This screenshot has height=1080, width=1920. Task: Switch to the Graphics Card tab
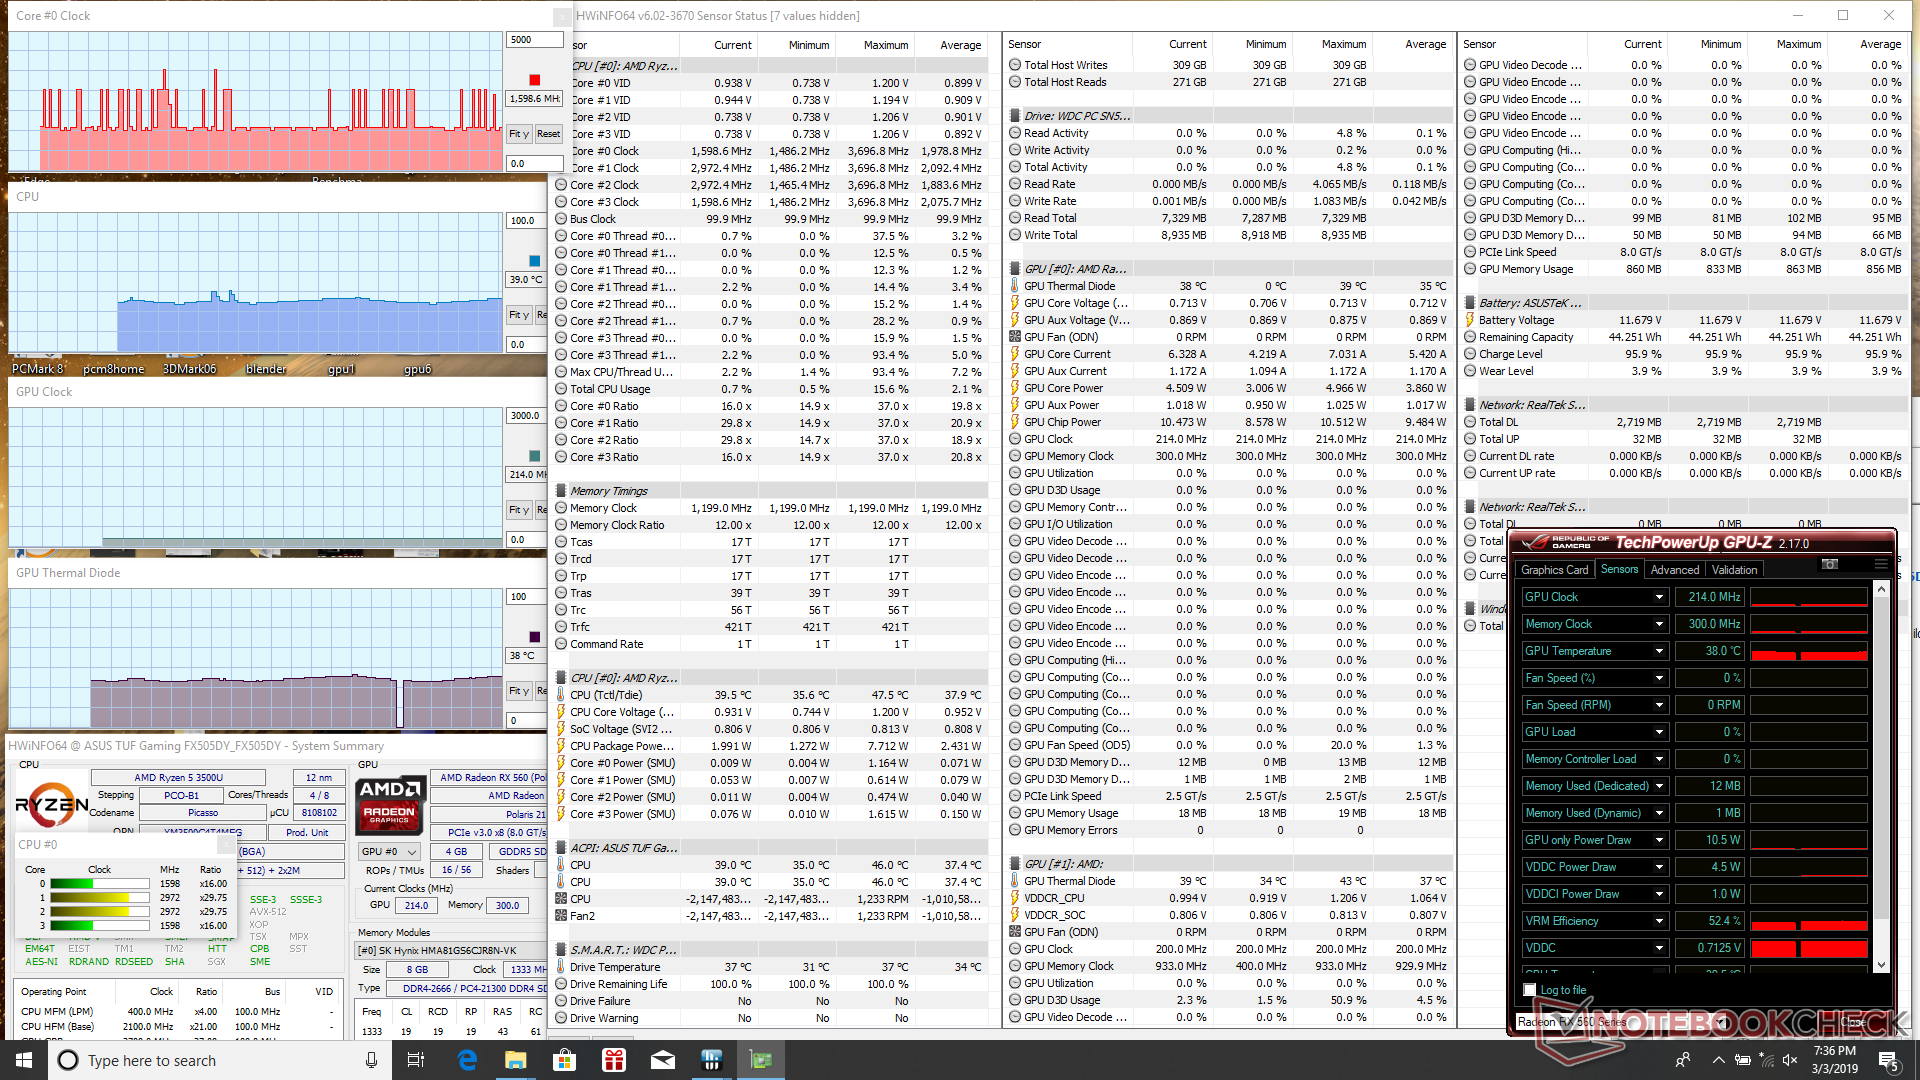(1554, 570)
